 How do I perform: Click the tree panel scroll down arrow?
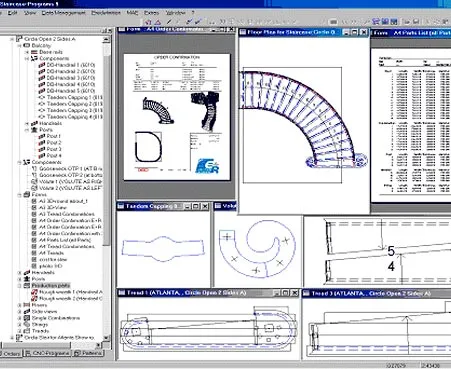(106, 337)
